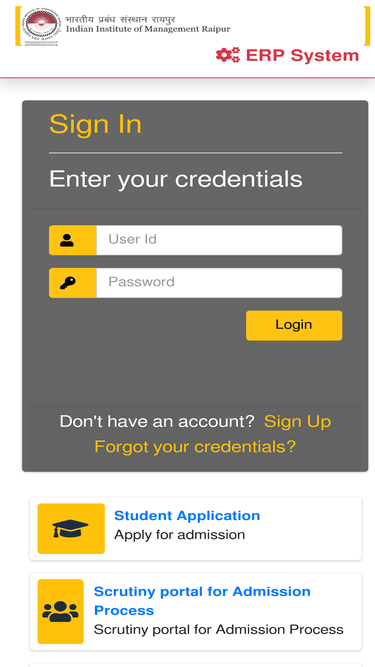
Task: Click the red gears ERP icon
Action: pos(228,55)
